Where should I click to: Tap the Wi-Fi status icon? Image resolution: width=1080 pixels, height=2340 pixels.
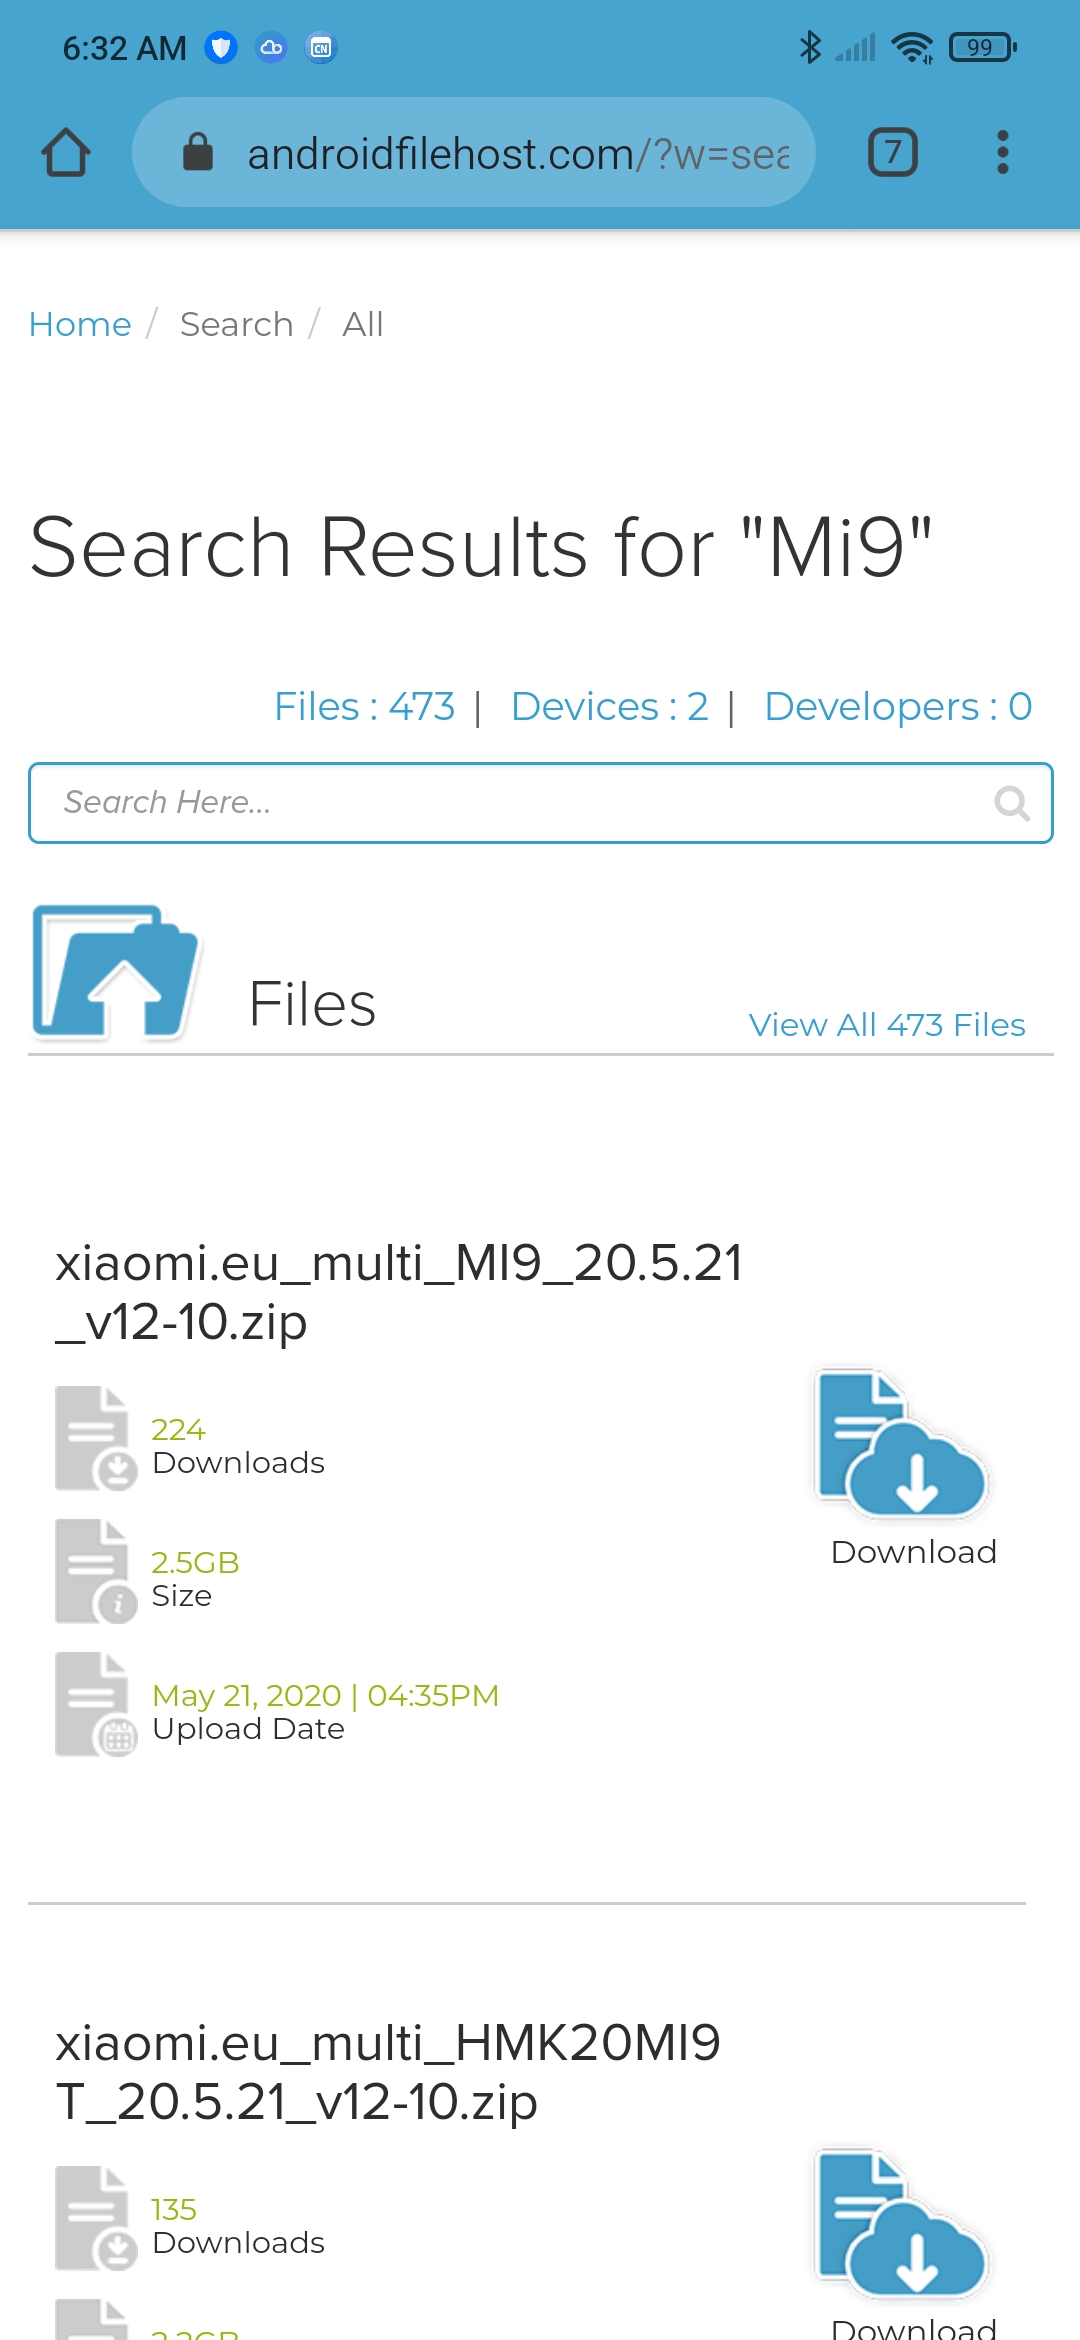(x=912, y=47)
